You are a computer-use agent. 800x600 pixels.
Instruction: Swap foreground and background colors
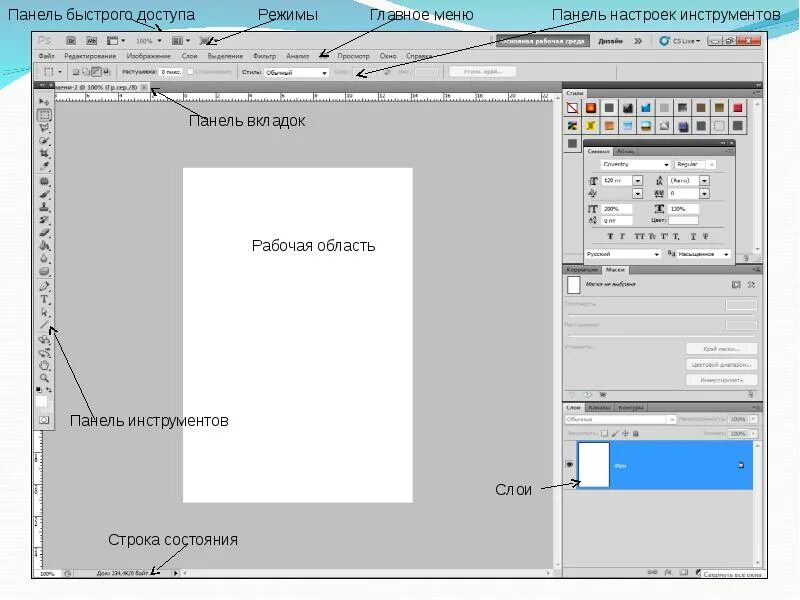click(49, 389)
